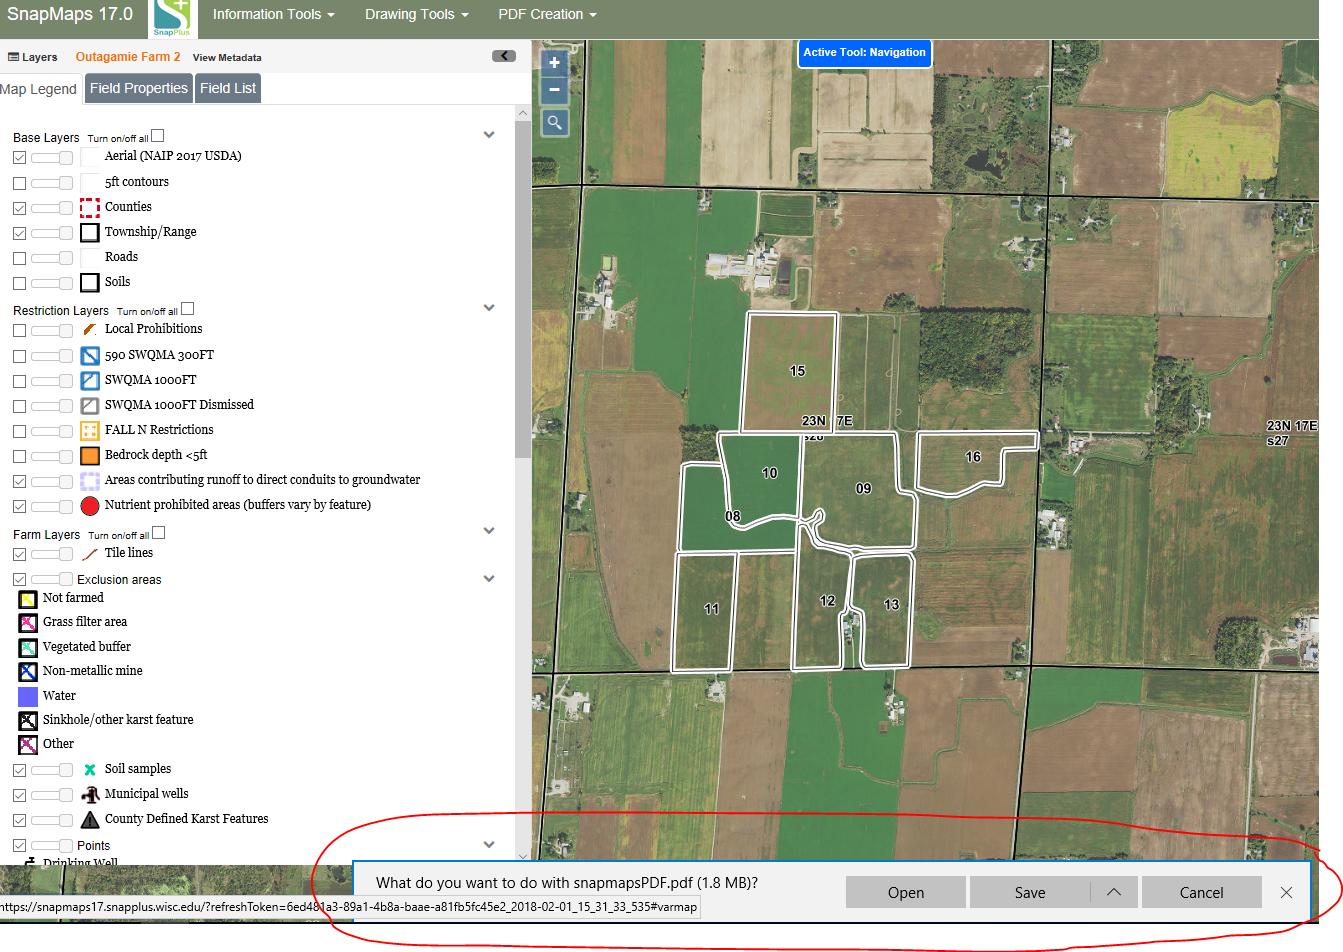Close the download notification bar

(1287, 893)
